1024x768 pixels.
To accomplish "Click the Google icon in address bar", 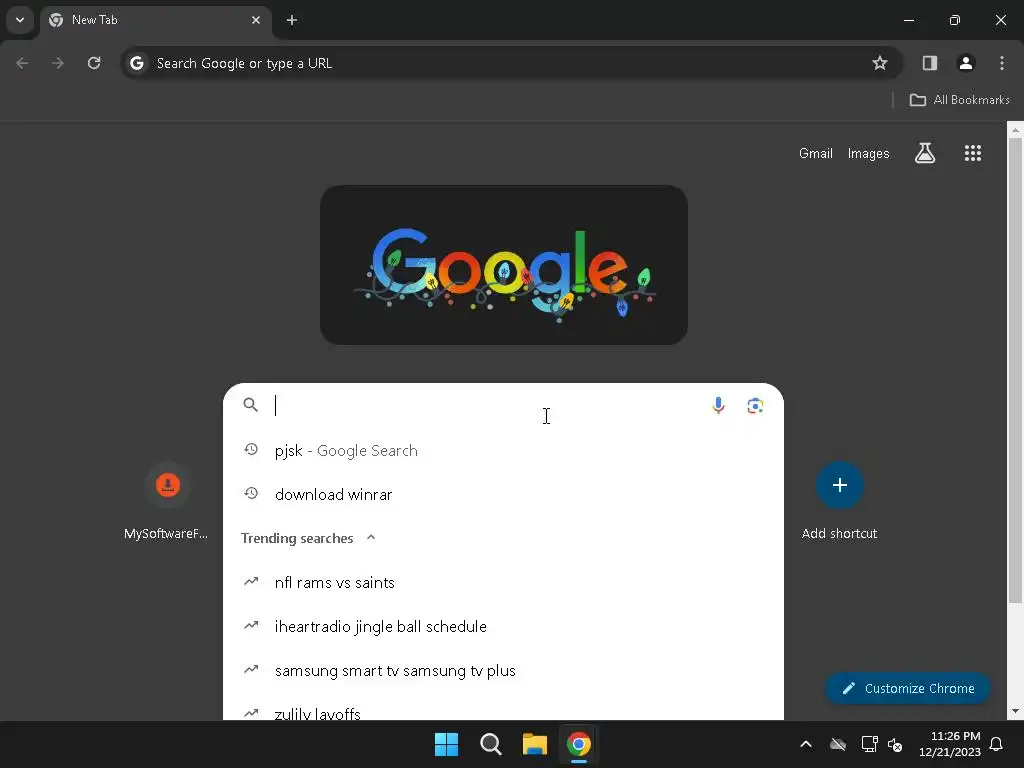I will (x=136, y=63).
